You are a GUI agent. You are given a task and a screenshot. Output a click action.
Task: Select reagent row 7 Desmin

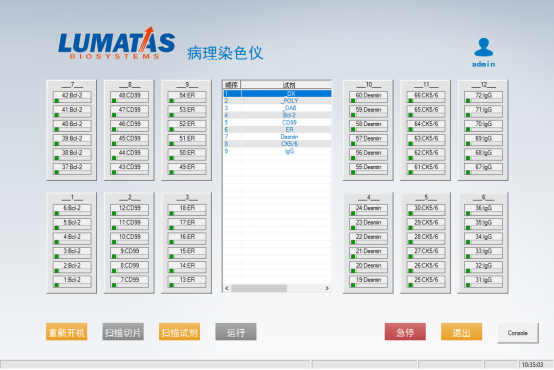click(x=277, y=136)
